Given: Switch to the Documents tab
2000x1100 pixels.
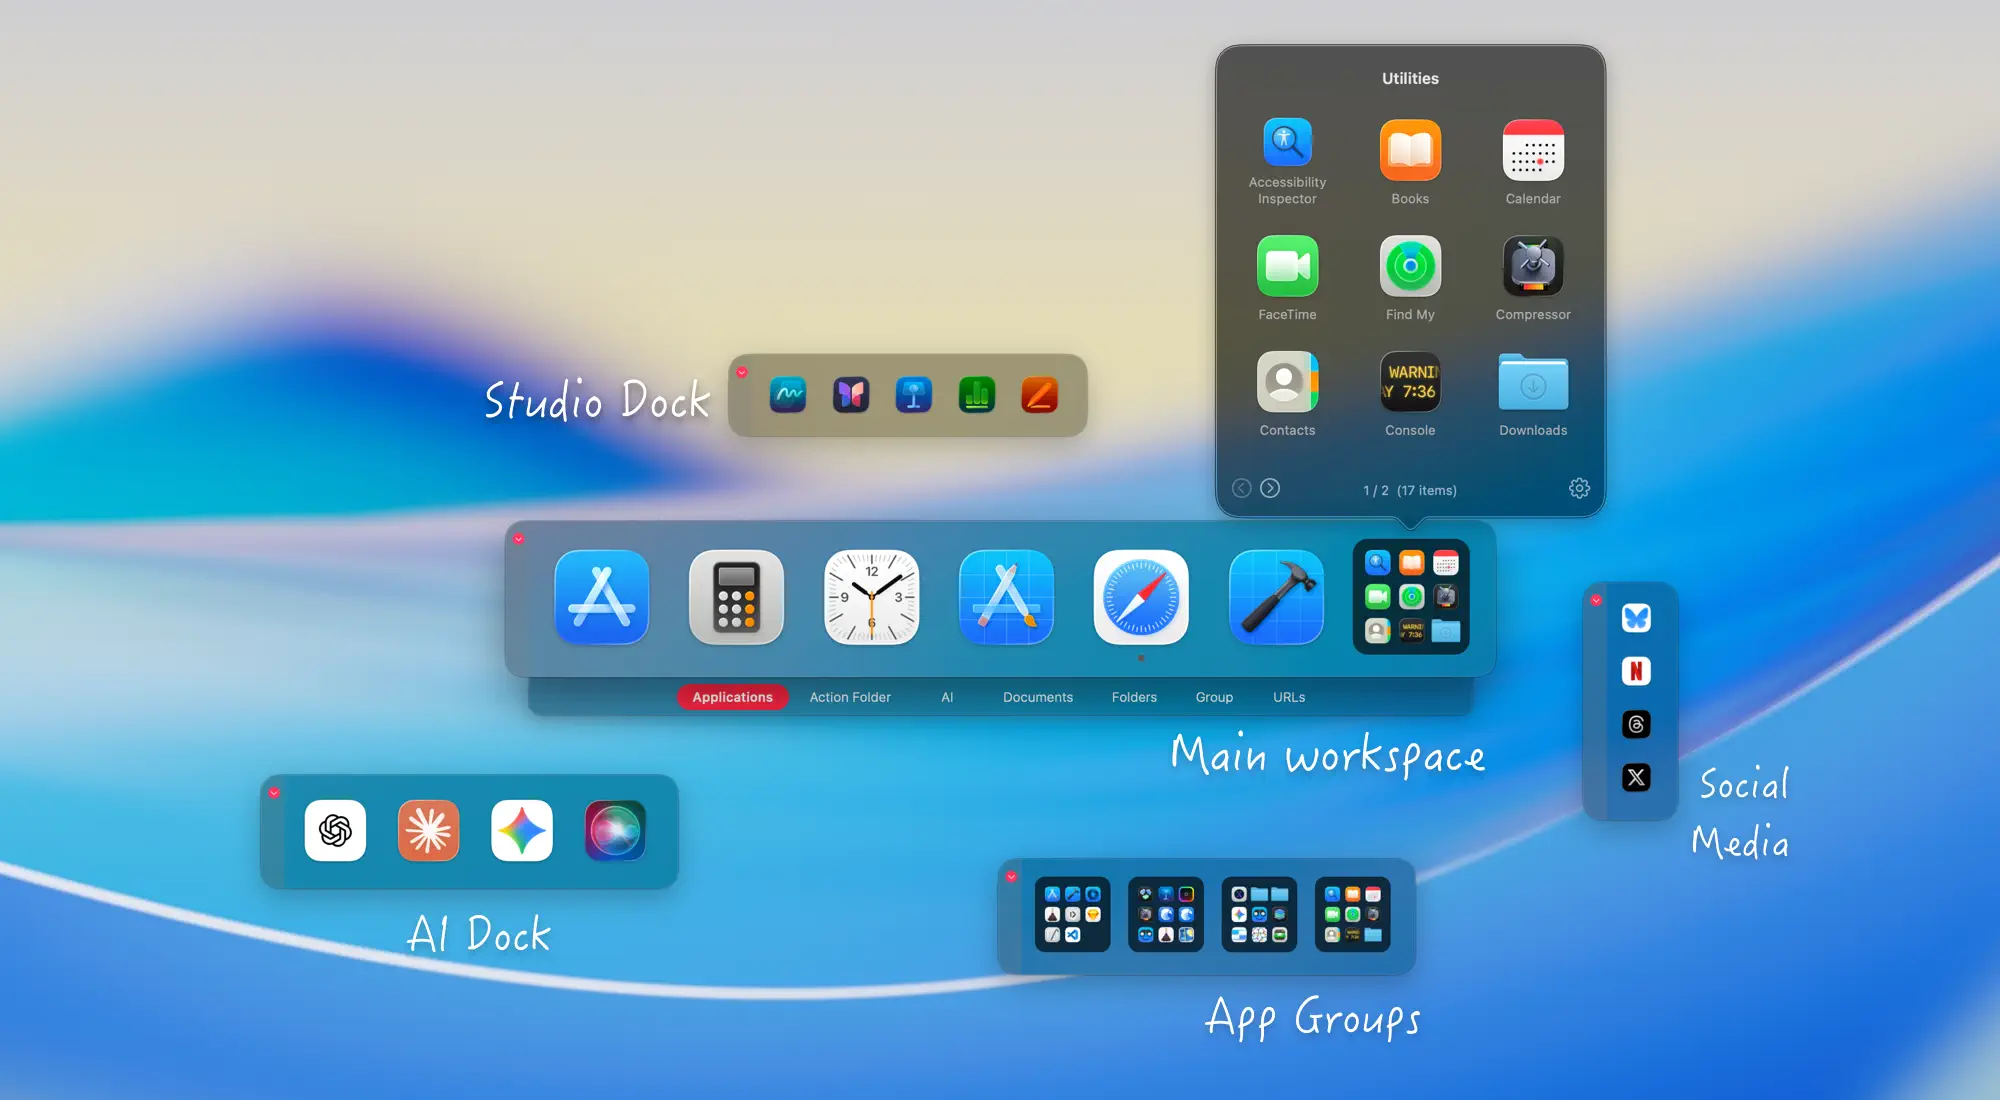Looking at the screenshot, I should click(1038, 697).
